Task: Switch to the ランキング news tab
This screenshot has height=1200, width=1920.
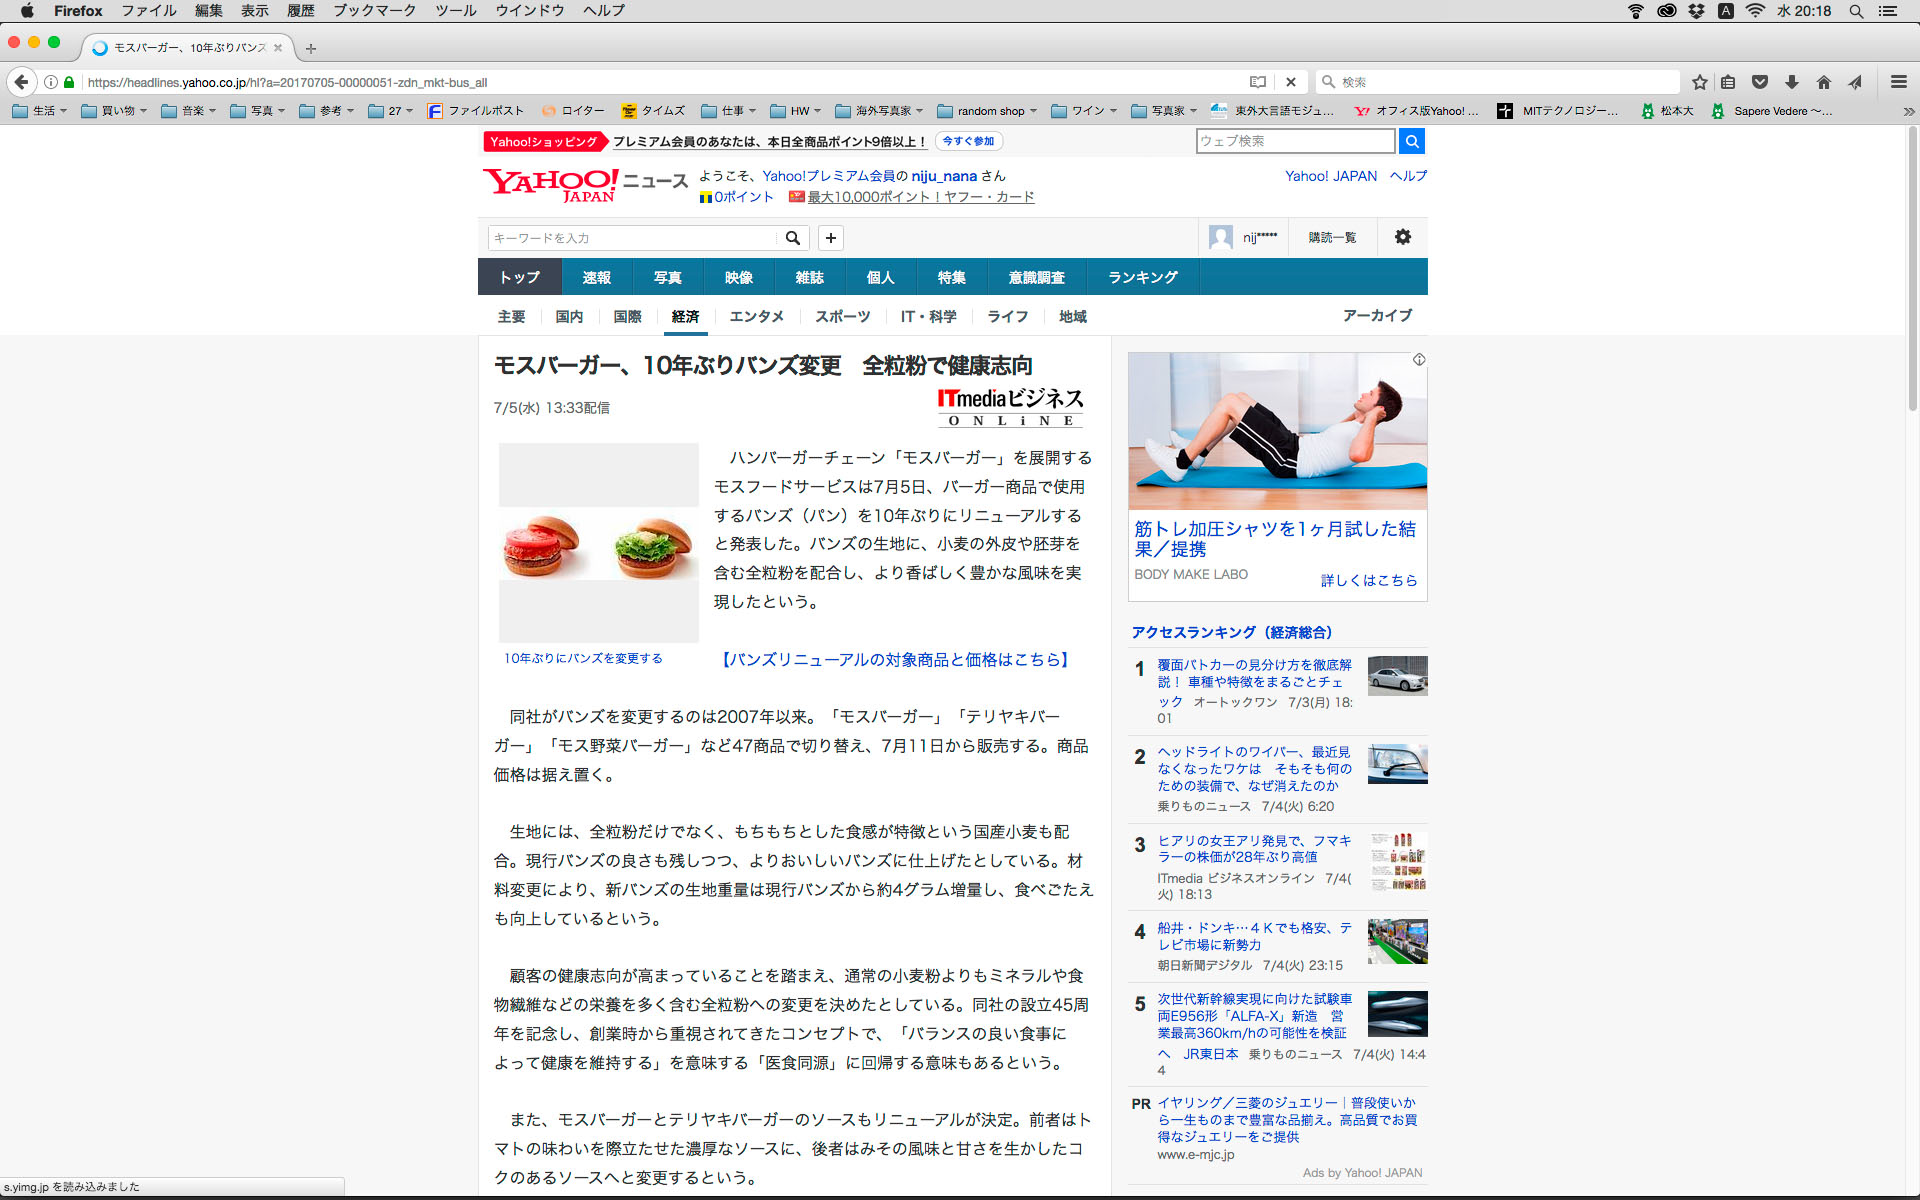Action: click(1142, 277)
